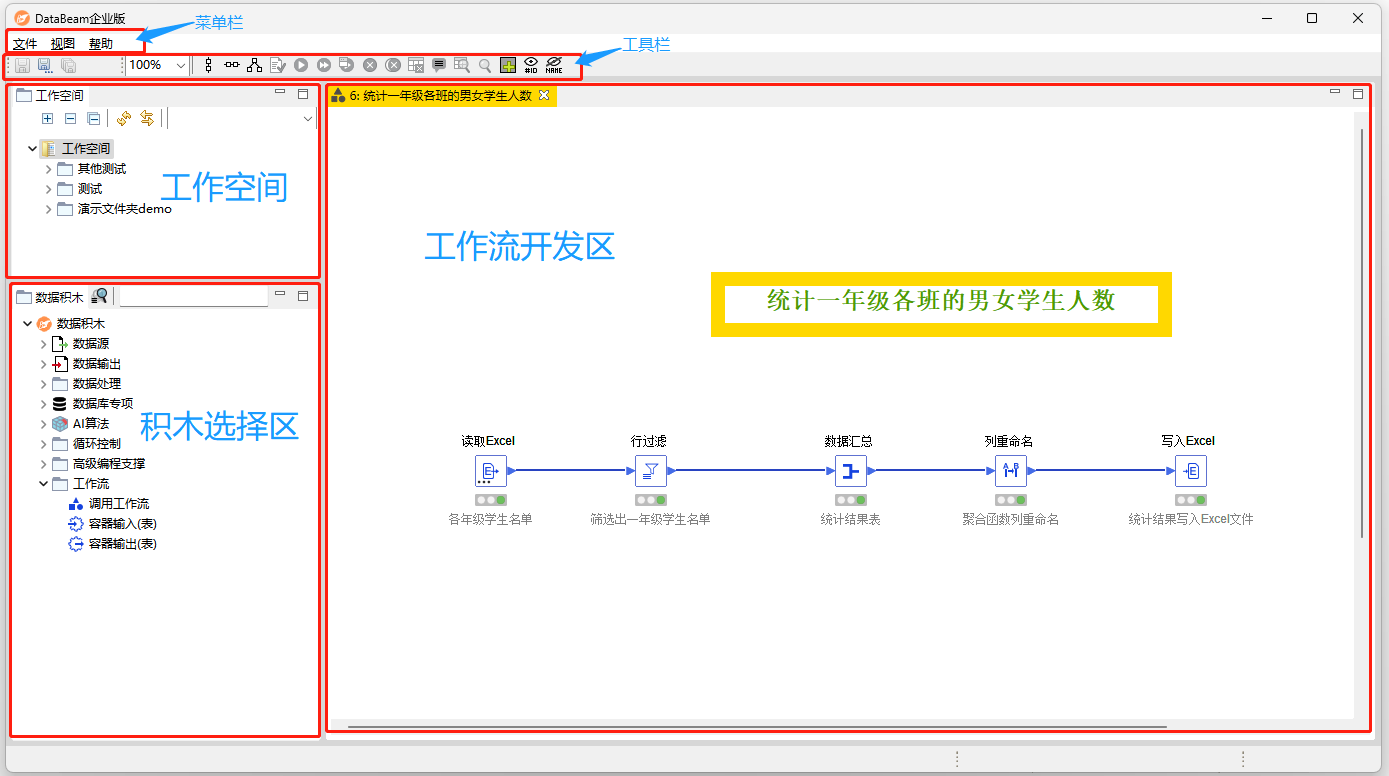Open the 视图 menu
The image size is (1389, 776).
point(63,44)
